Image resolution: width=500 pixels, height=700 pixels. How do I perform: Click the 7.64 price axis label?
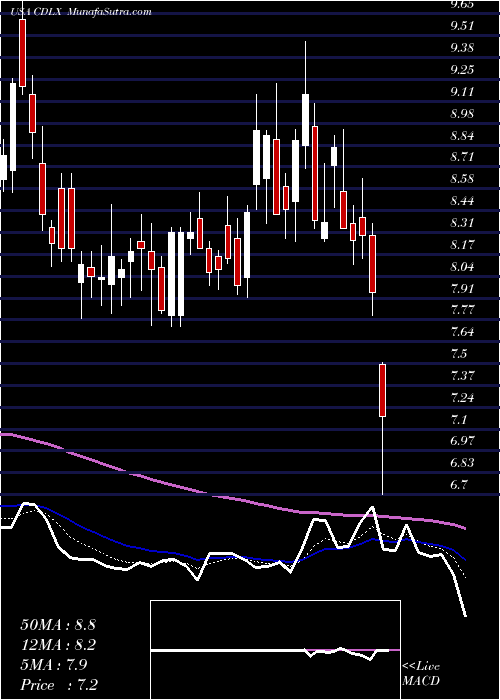click(x=463, y=332)
